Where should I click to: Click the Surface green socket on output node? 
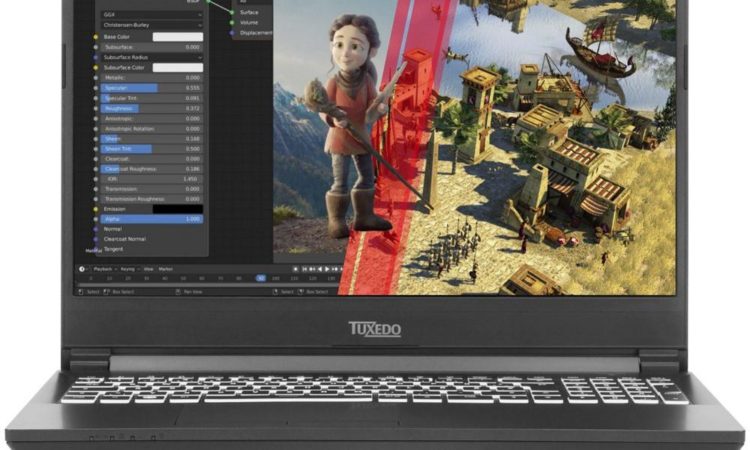[x=232, y=12]
